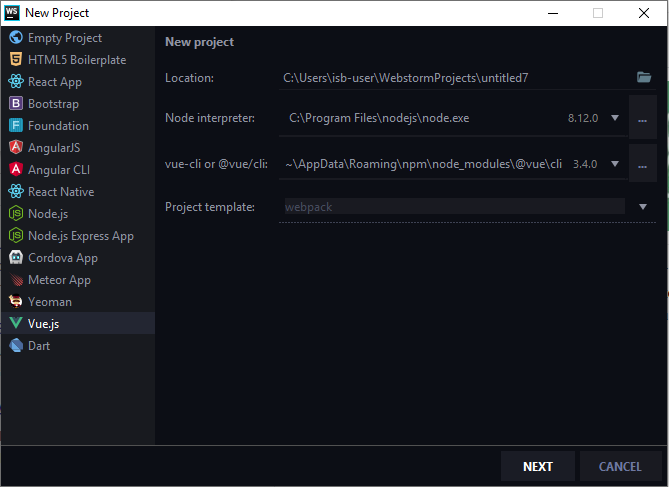
Task: Click the NEXT button
Action: pyautogui.click(x=538, y=466)
